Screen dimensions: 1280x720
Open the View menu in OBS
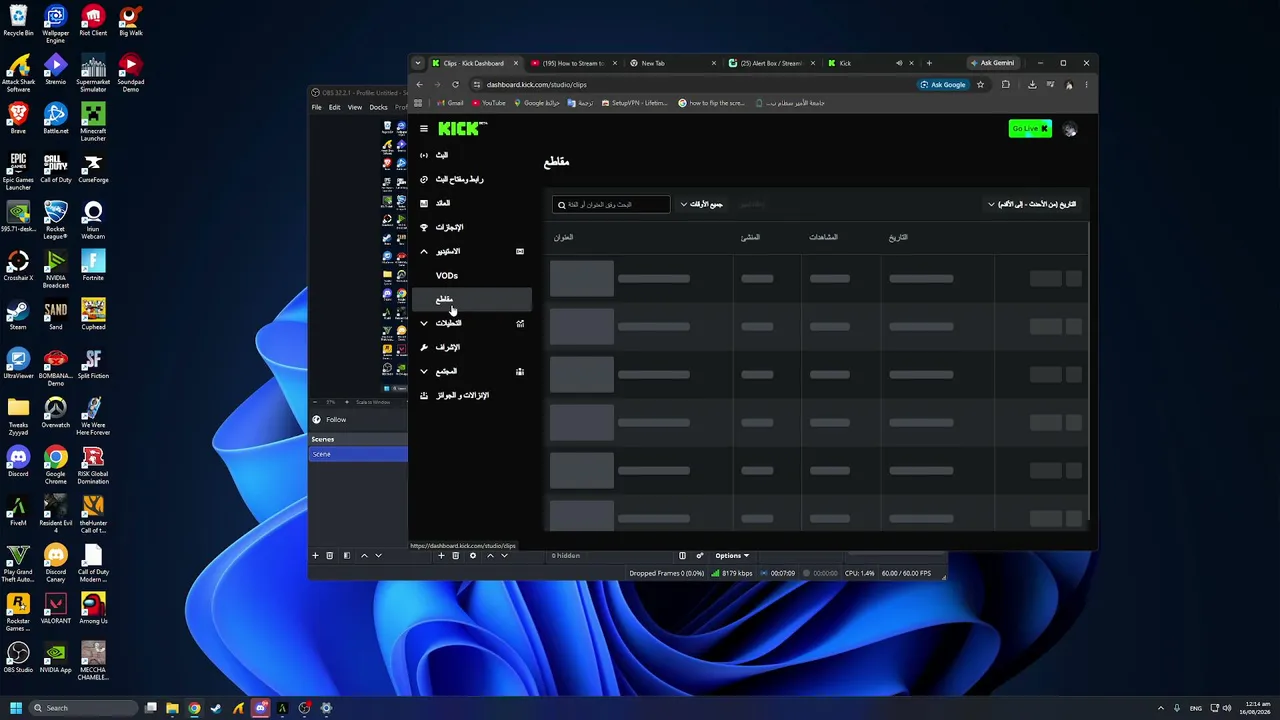[x=355, y=108]
